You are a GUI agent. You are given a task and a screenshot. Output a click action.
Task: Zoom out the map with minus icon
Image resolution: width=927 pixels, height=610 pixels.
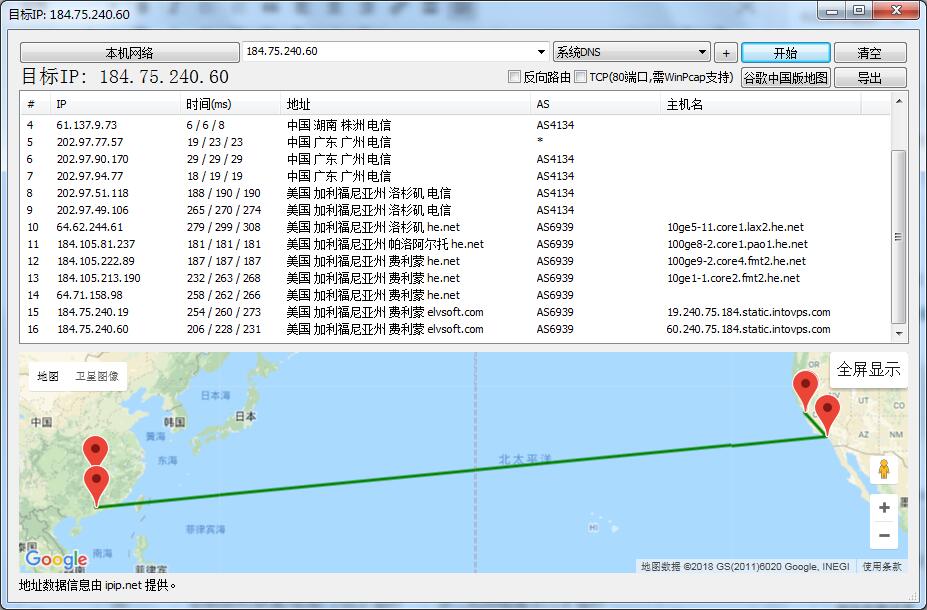click(883, 536)
